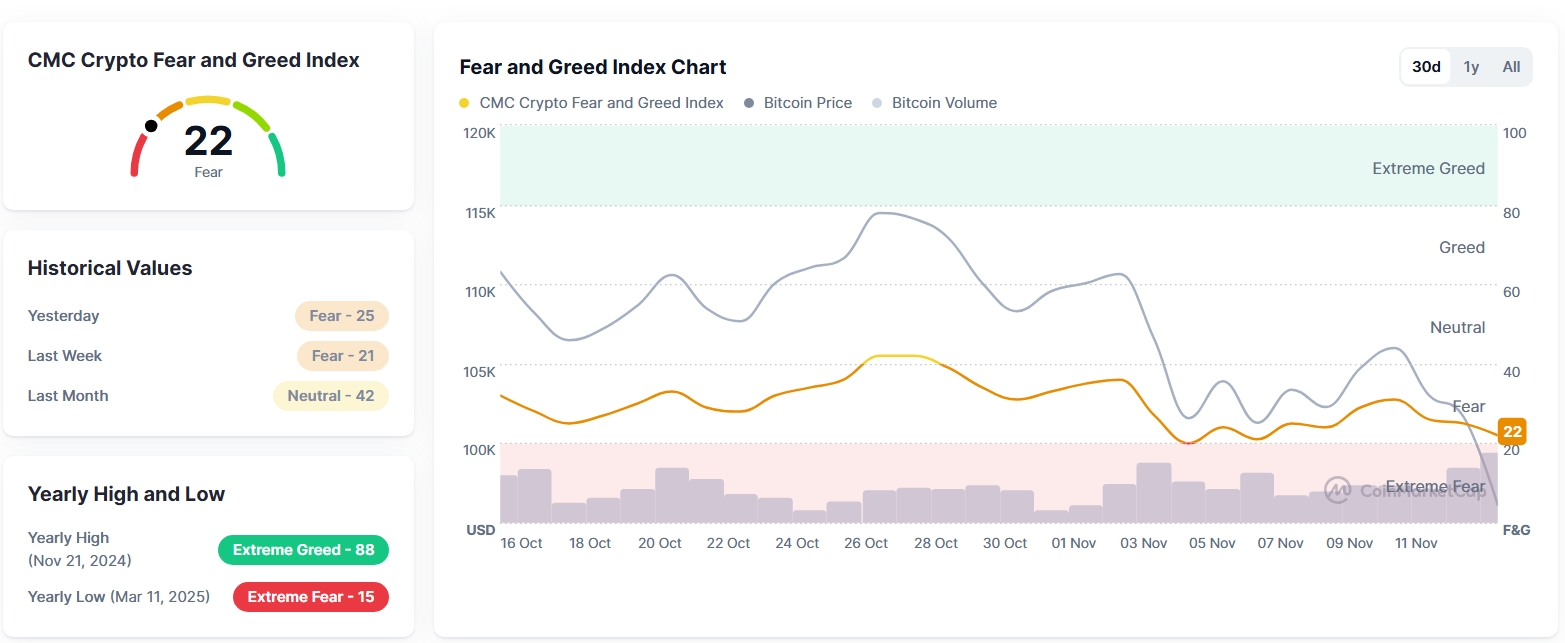Click the Fear and Greed Index Chart title

593,67
